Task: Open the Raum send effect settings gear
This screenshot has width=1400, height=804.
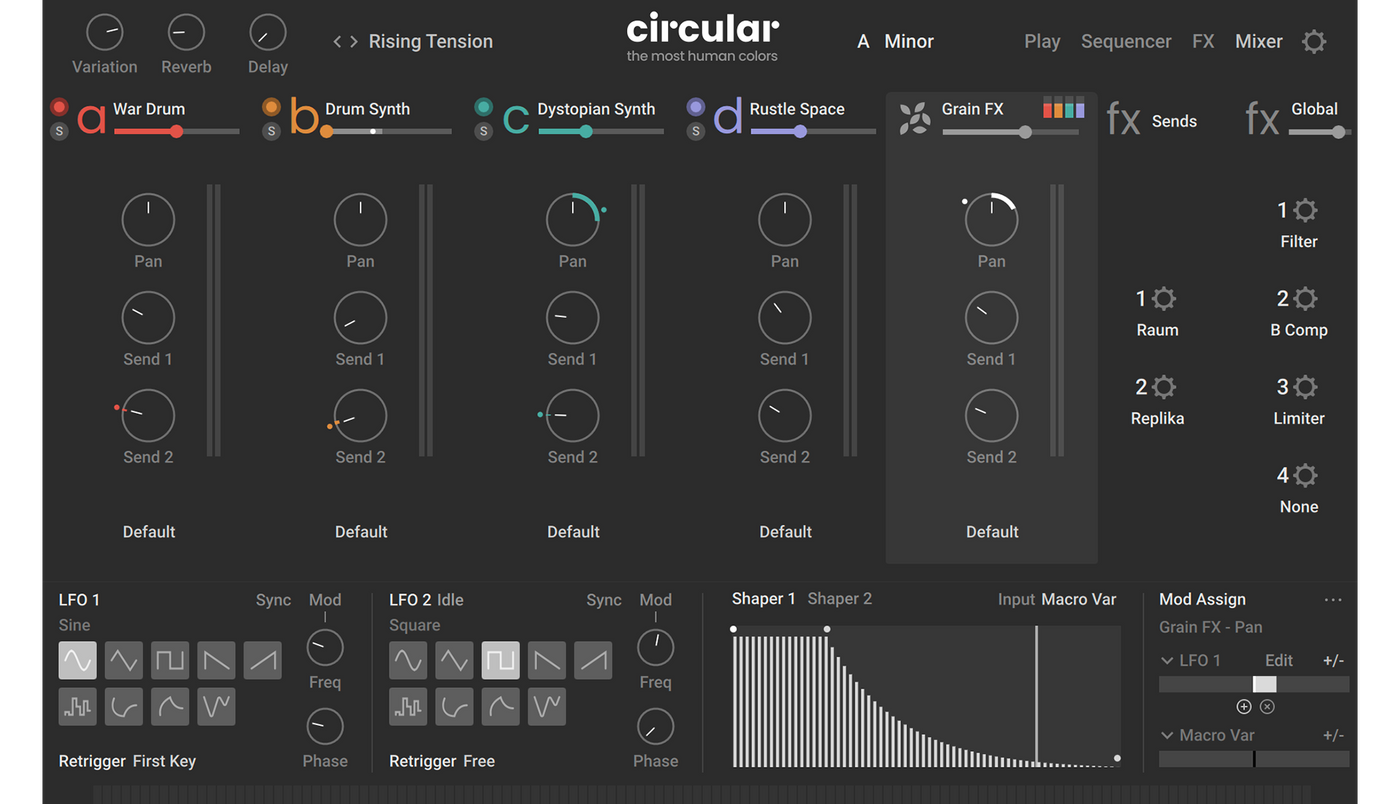Action: 1164,298
